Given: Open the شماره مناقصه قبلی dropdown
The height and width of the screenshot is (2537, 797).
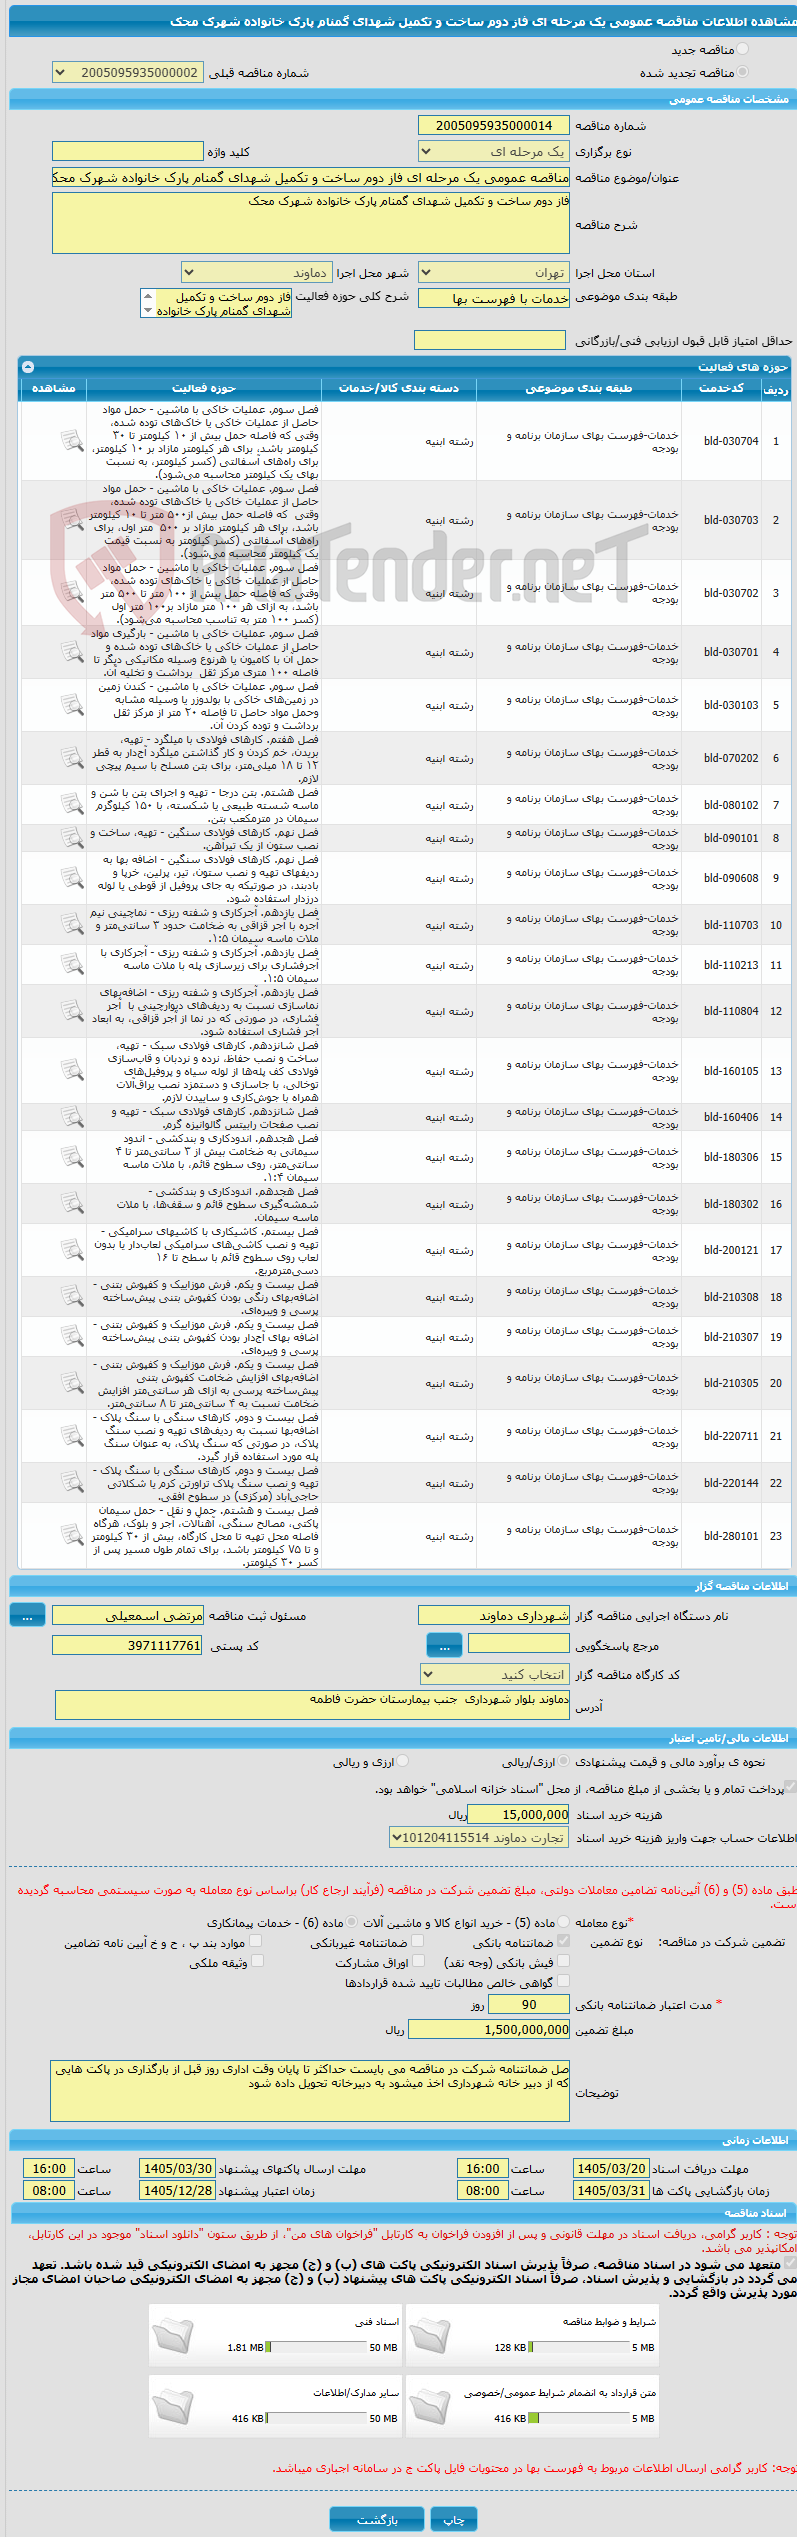Looking at the screenshot, I should [127, 72].
